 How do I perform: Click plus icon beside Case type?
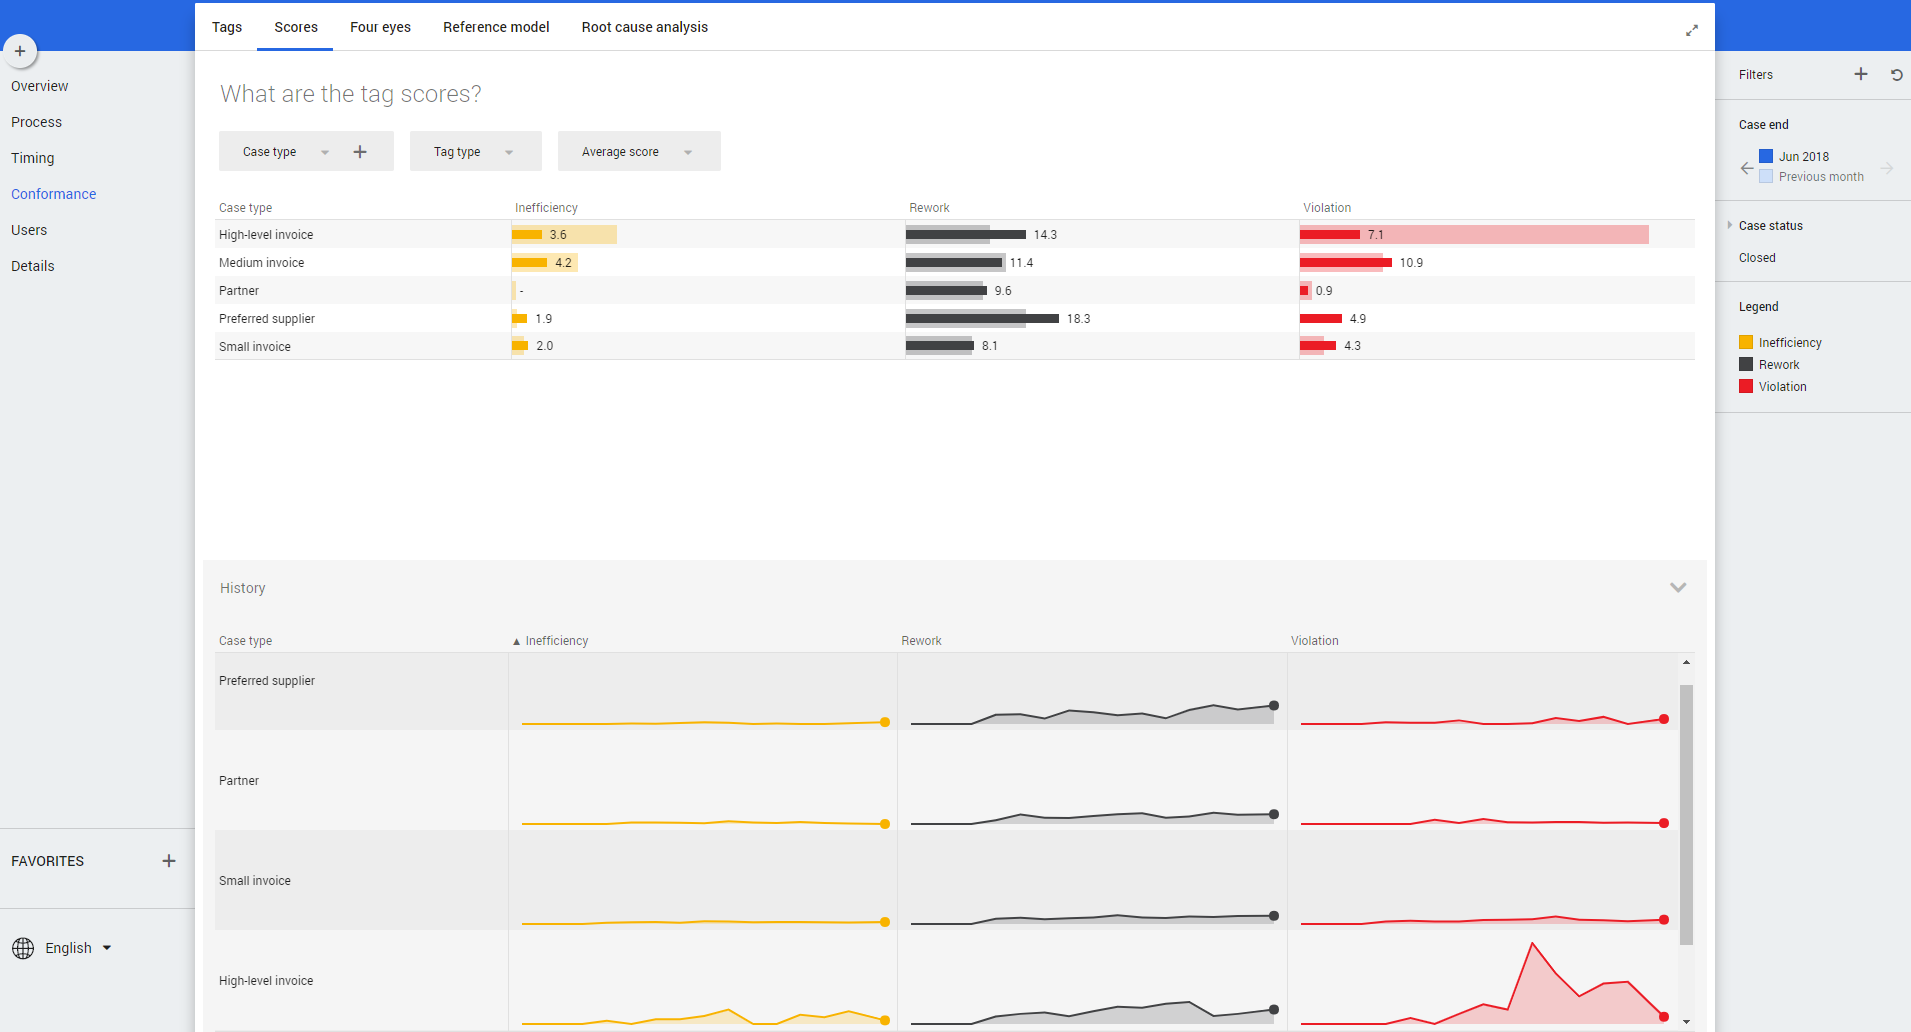[x=360, y=152]
